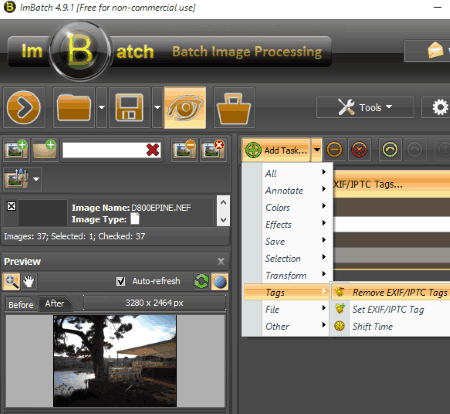The image size is (450, 414).
Task: Open settings with the gear icon
Action: coord(440,107)
